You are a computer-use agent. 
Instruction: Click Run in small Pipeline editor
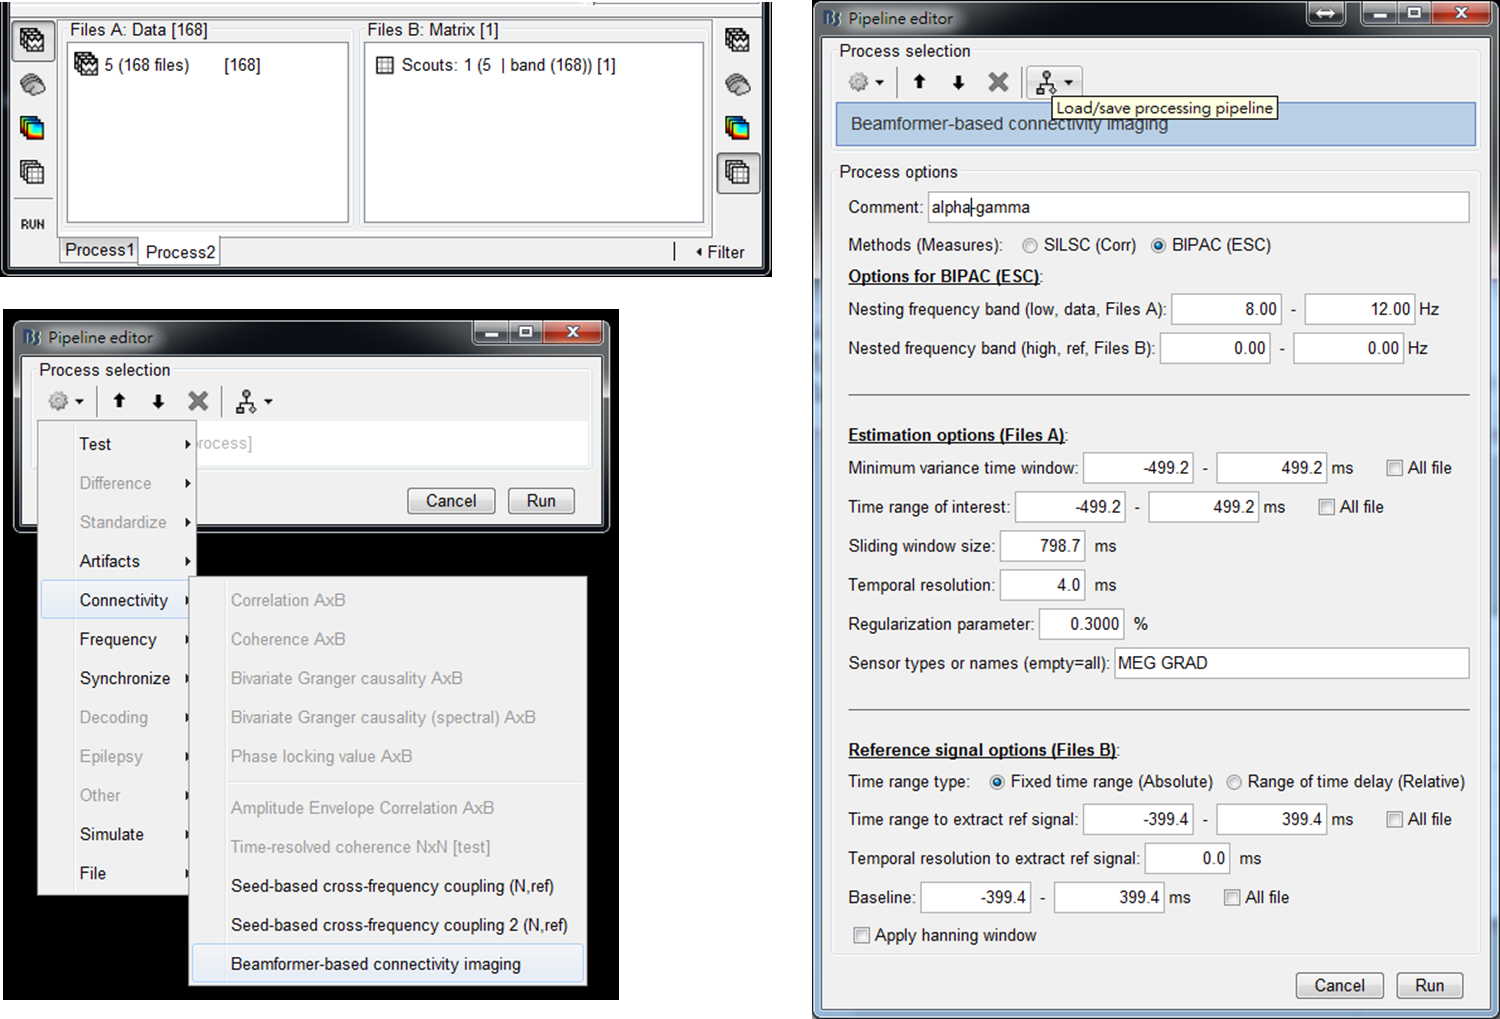pyautogui.click(x=541, y=501)
